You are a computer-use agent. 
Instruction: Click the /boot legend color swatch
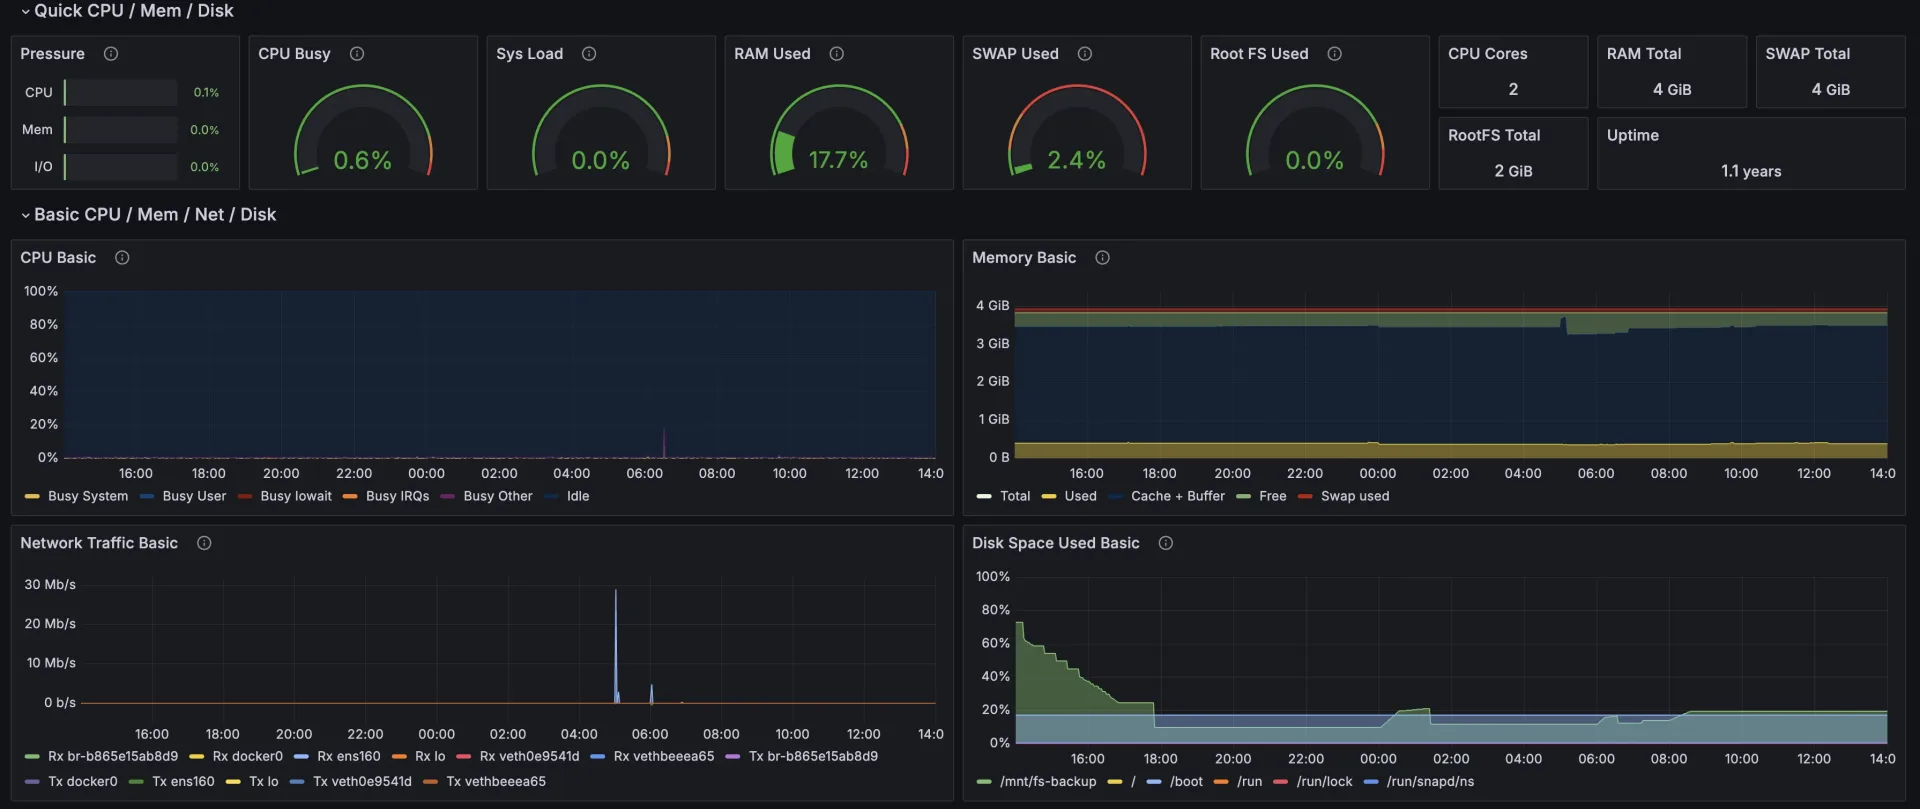pos(1154,782)
